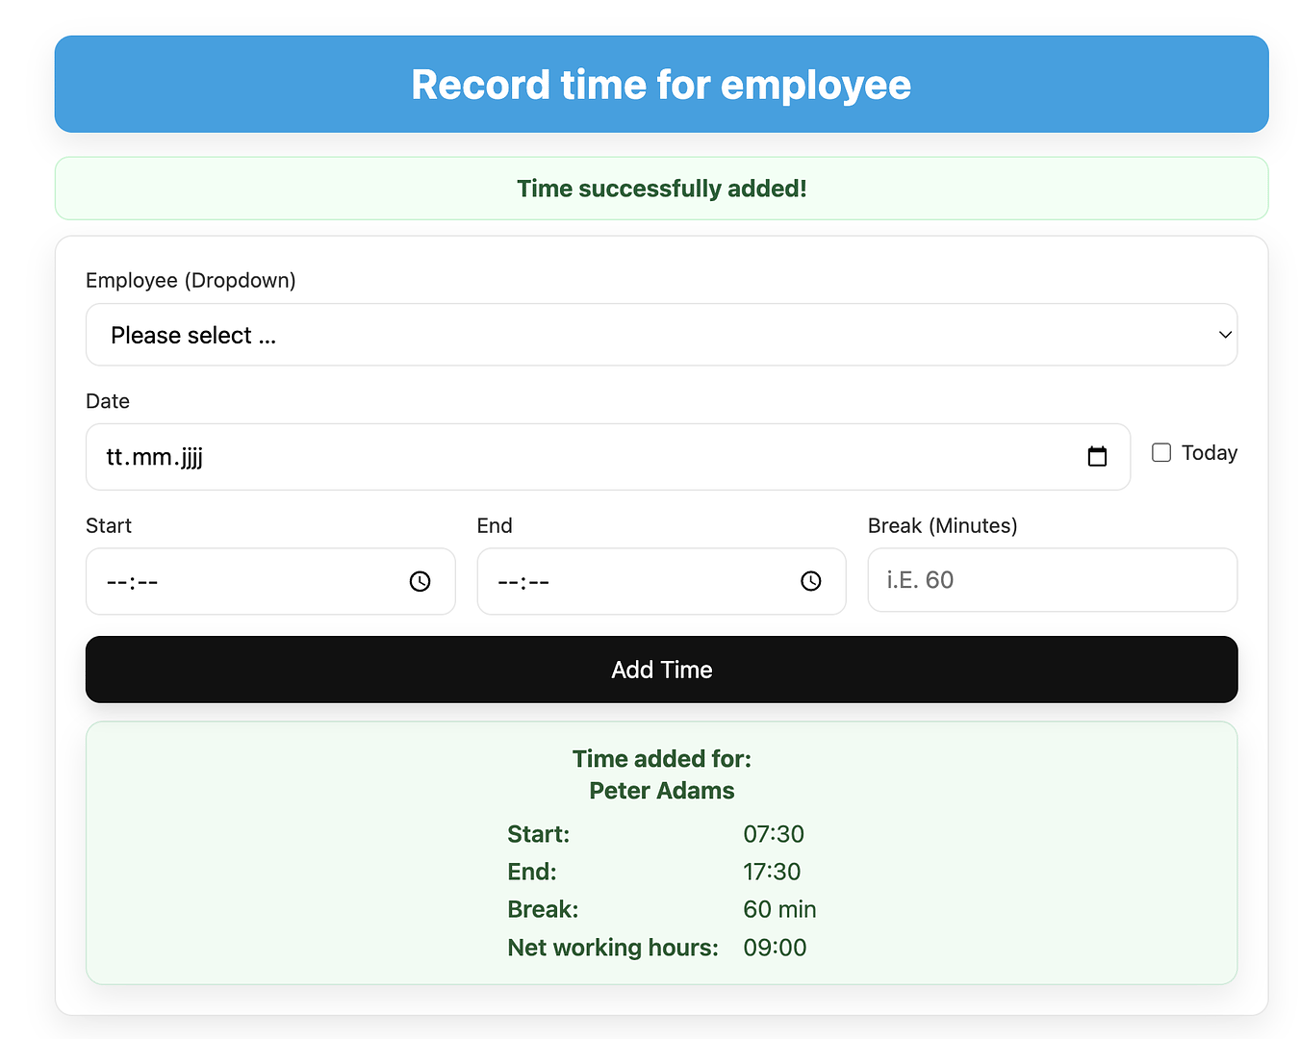The width and height of the screenshot is (1300, 1039).
Task: Click the "Employee (Dropdown)" field label
Action: click(x=191, y=280)
